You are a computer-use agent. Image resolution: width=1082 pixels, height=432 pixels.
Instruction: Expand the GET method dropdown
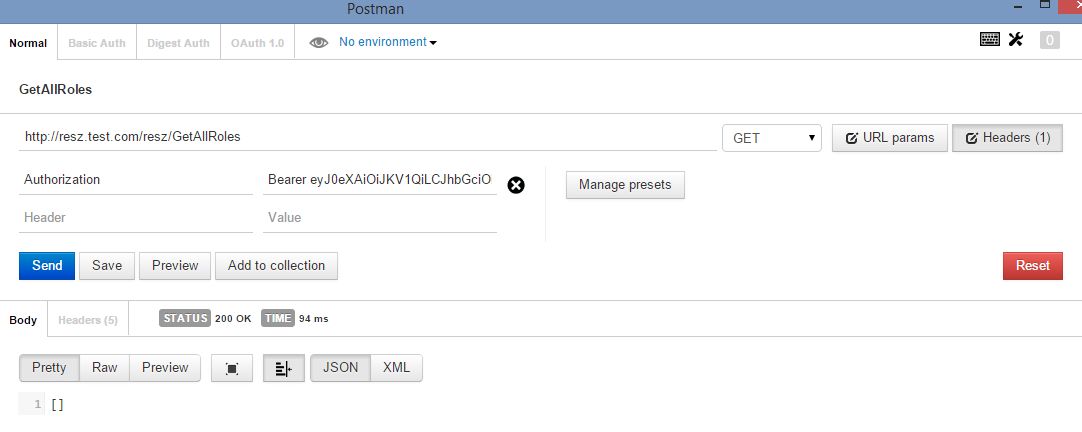tap(771, 138)
